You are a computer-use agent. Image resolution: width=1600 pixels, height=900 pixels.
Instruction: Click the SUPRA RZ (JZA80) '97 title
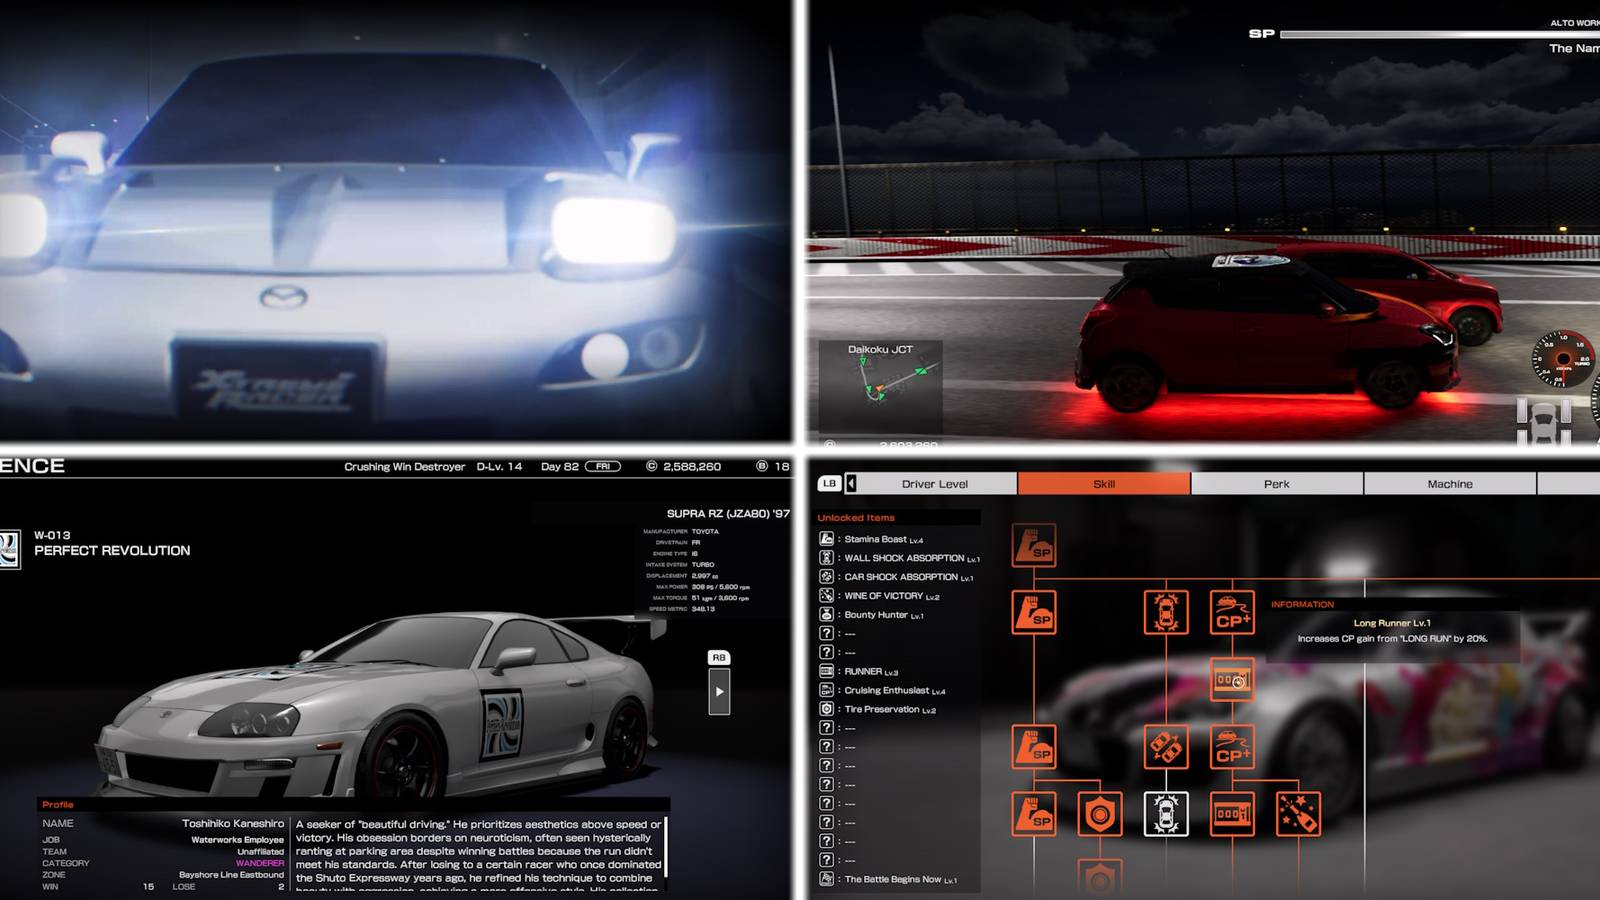pos(728,514)
